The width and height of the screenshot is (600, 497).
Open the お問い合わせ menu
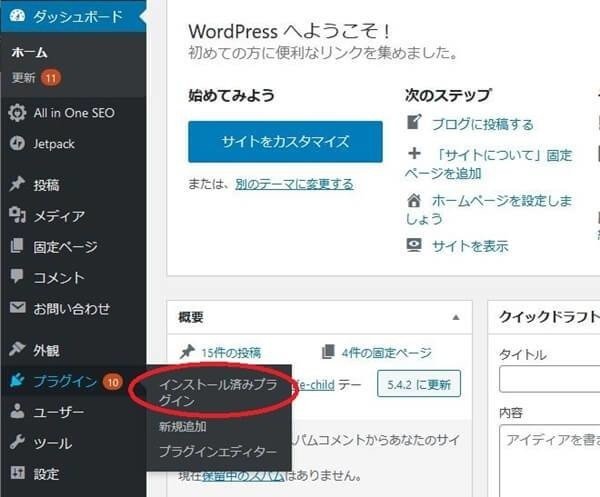tap(73, 308)
